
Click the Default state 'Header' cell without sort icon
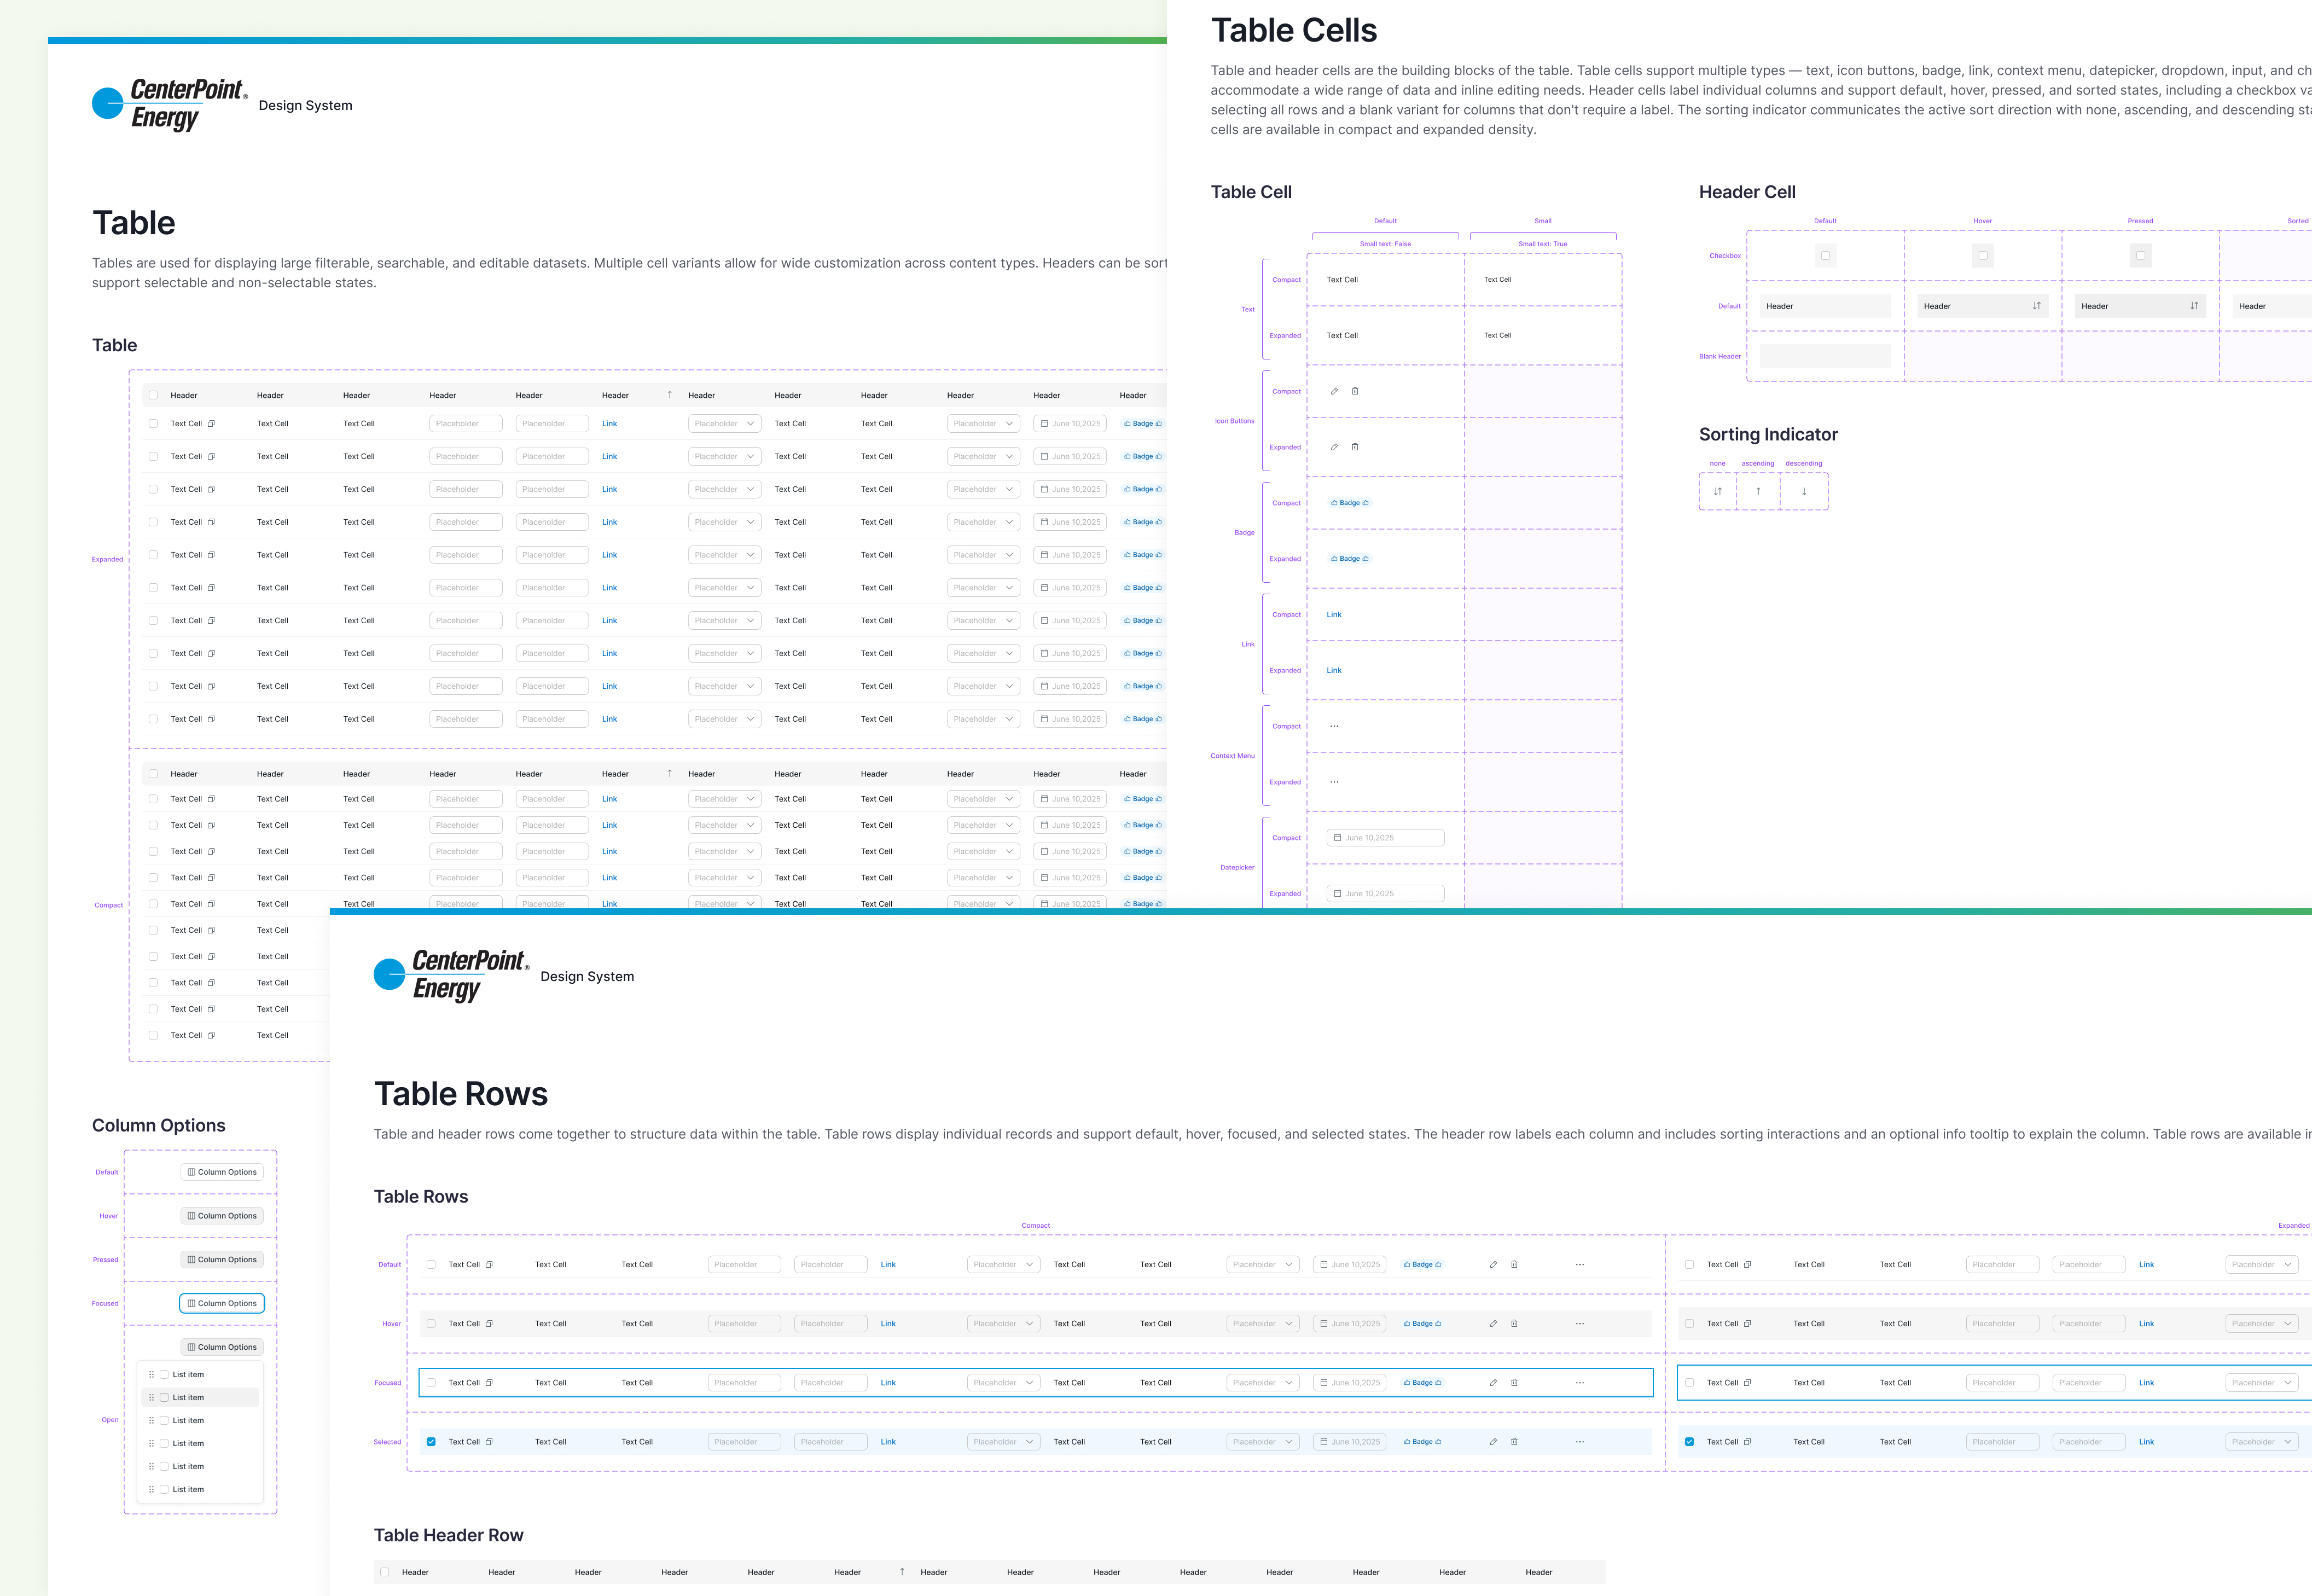[x=1825, y=306]
